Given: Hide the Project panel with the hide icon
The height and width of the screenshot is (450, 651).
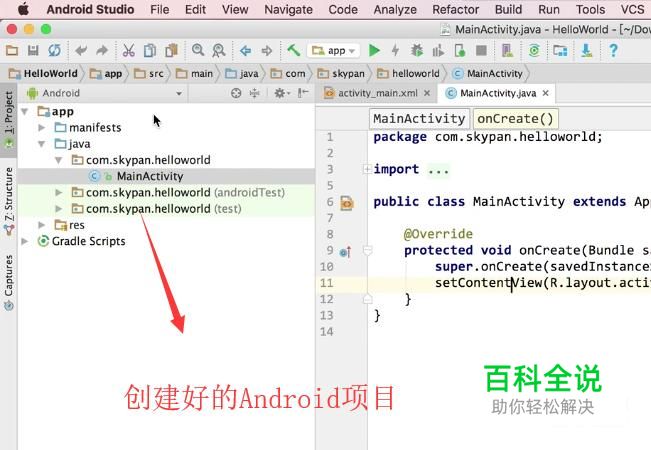Looking at the screenshot, I should [303, 93].
